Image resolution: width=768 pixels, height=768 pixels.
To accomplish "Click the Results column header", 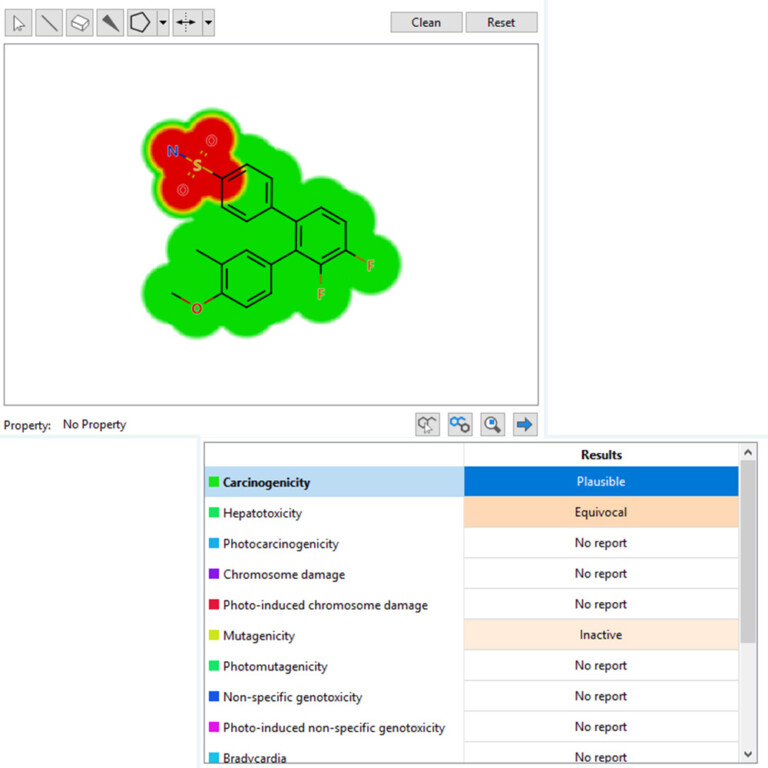I will (x=601, y=455).
